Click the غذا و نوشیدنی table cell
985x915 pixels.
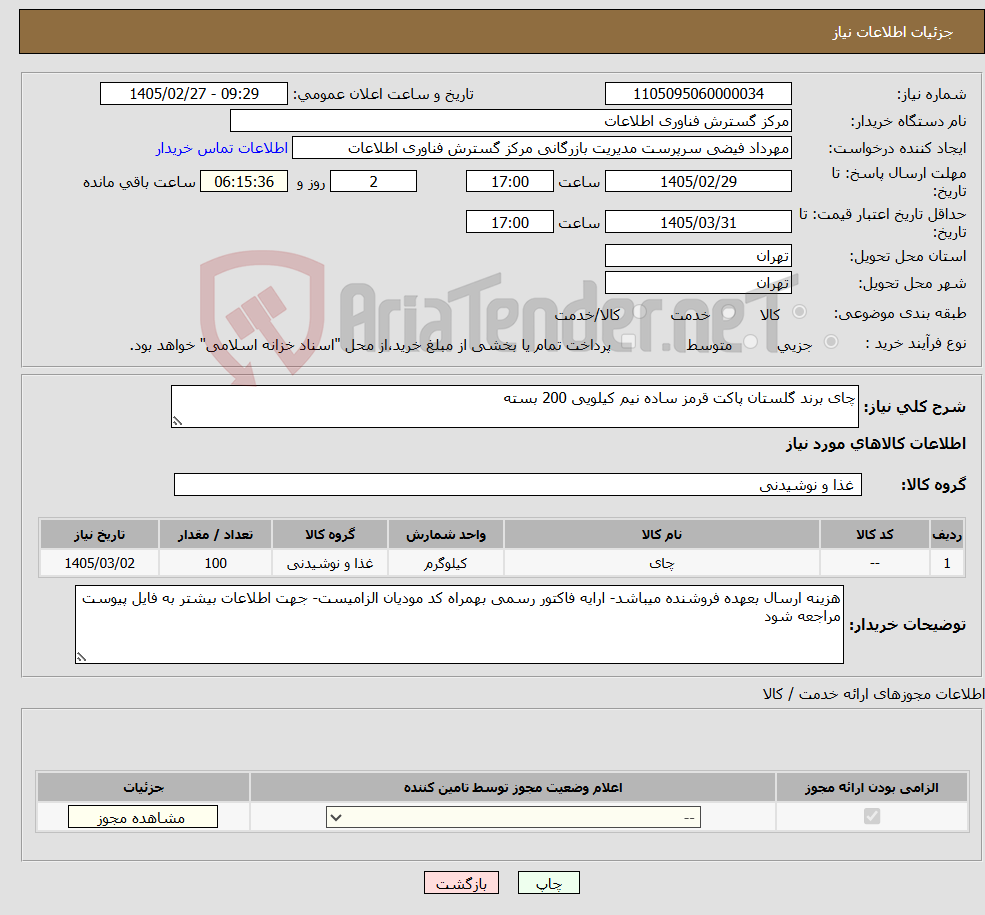pos(330,563)
